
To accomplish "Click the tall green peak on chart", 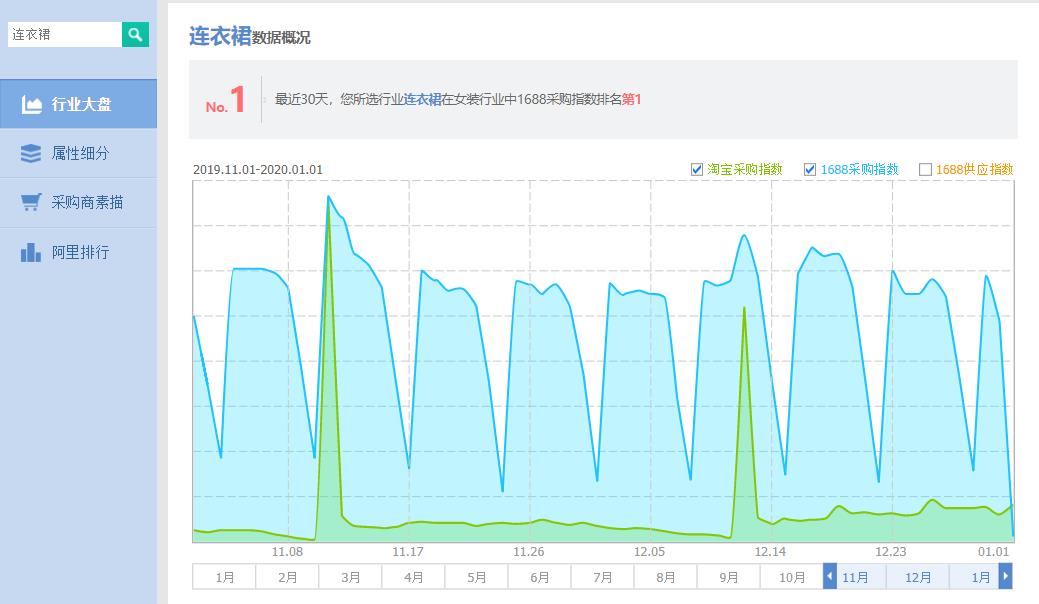I will (328, 200).
